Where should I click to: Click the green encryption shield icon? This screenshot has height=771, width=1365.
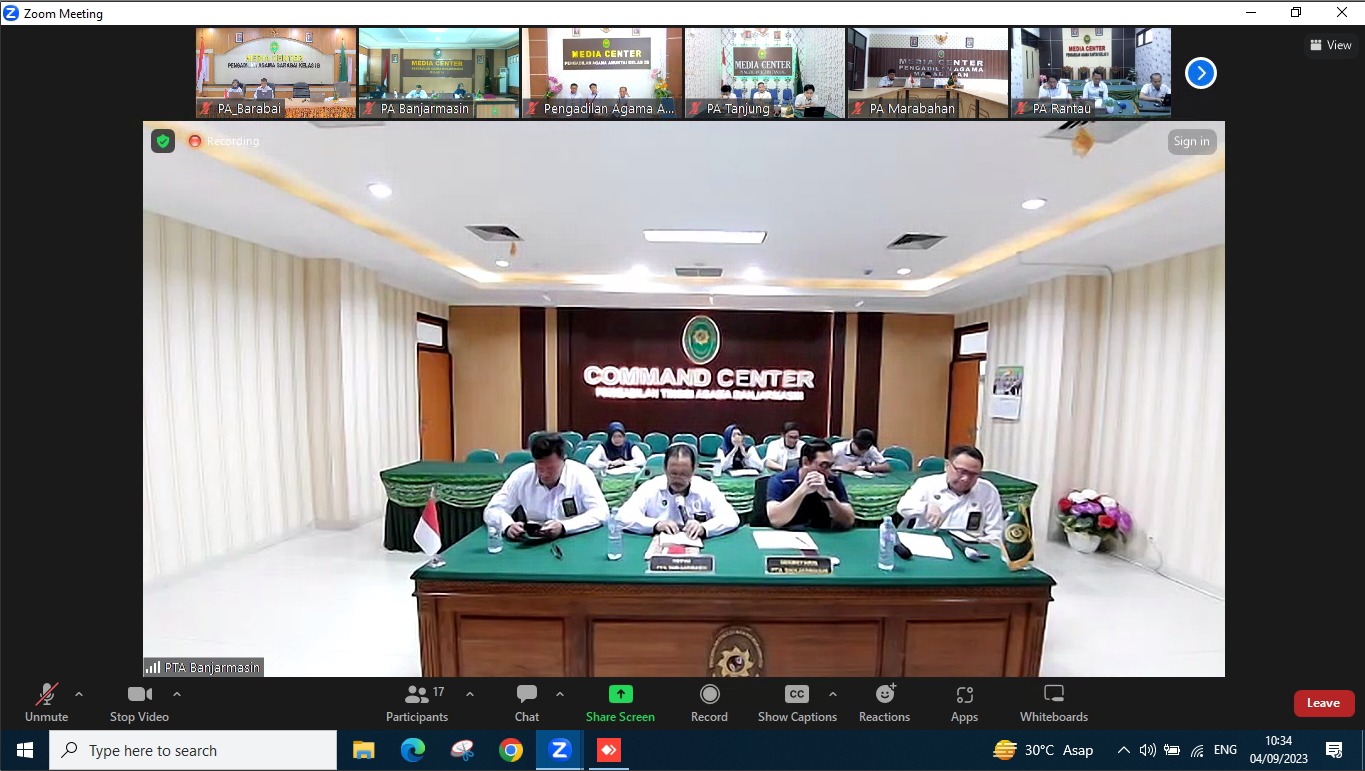click(163, 141)
